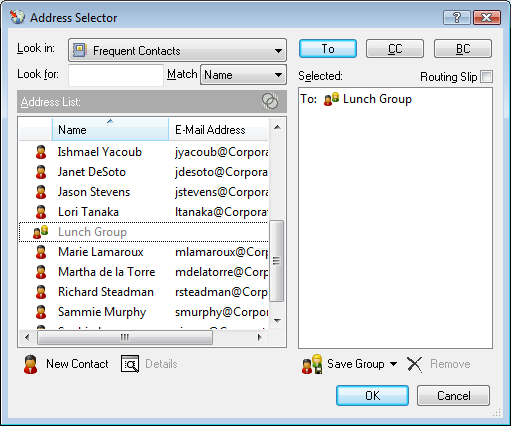Click the linked-rings icon in Address List bar
511x426 pixels.
point(270,101)
